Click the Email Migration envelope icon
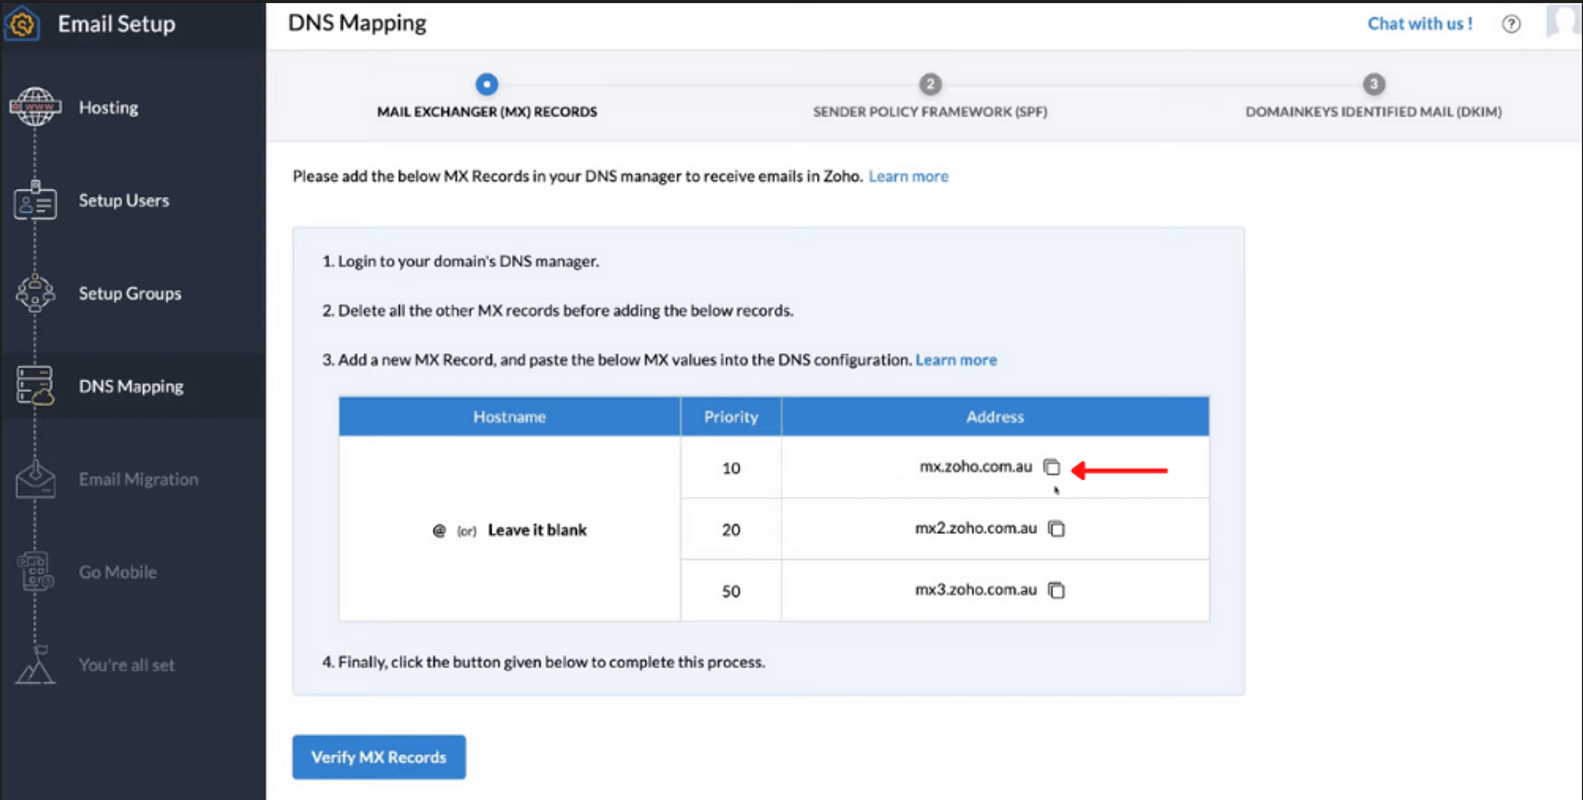 pyautogui.click(x=35, y=479)
